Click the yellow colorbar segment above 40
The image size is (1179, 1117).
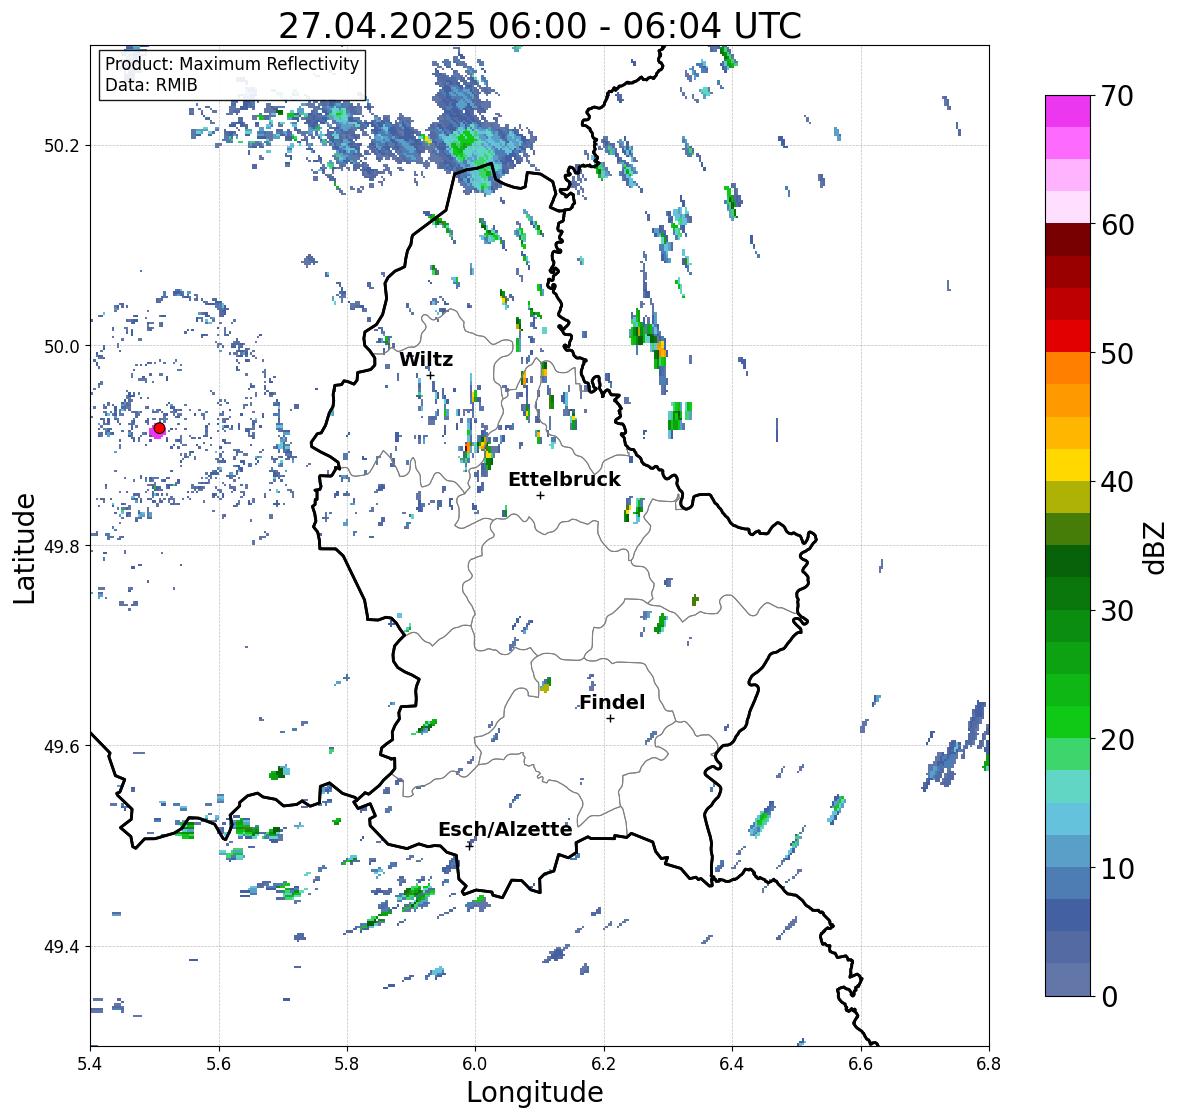click(1068, 465)
